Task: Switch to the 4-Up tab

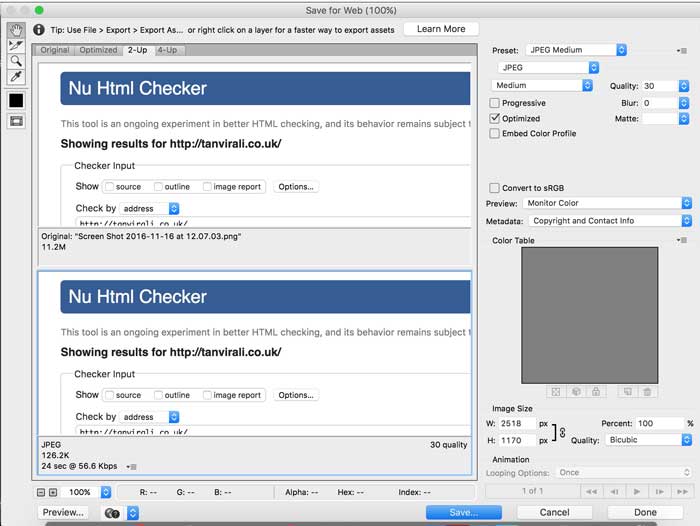Action: 167,50
